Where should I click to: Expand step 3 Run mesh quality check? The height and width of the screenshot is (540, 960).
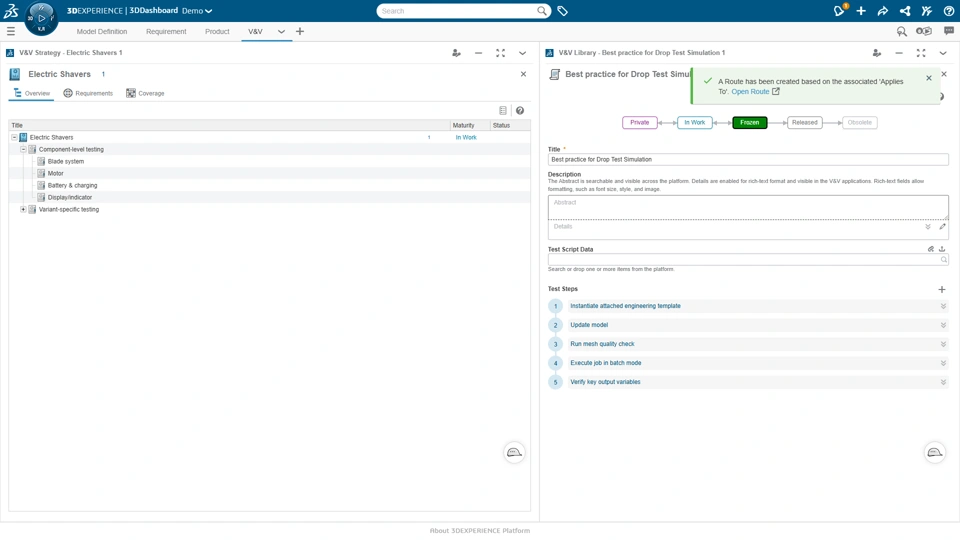click(x=943, y=344)
